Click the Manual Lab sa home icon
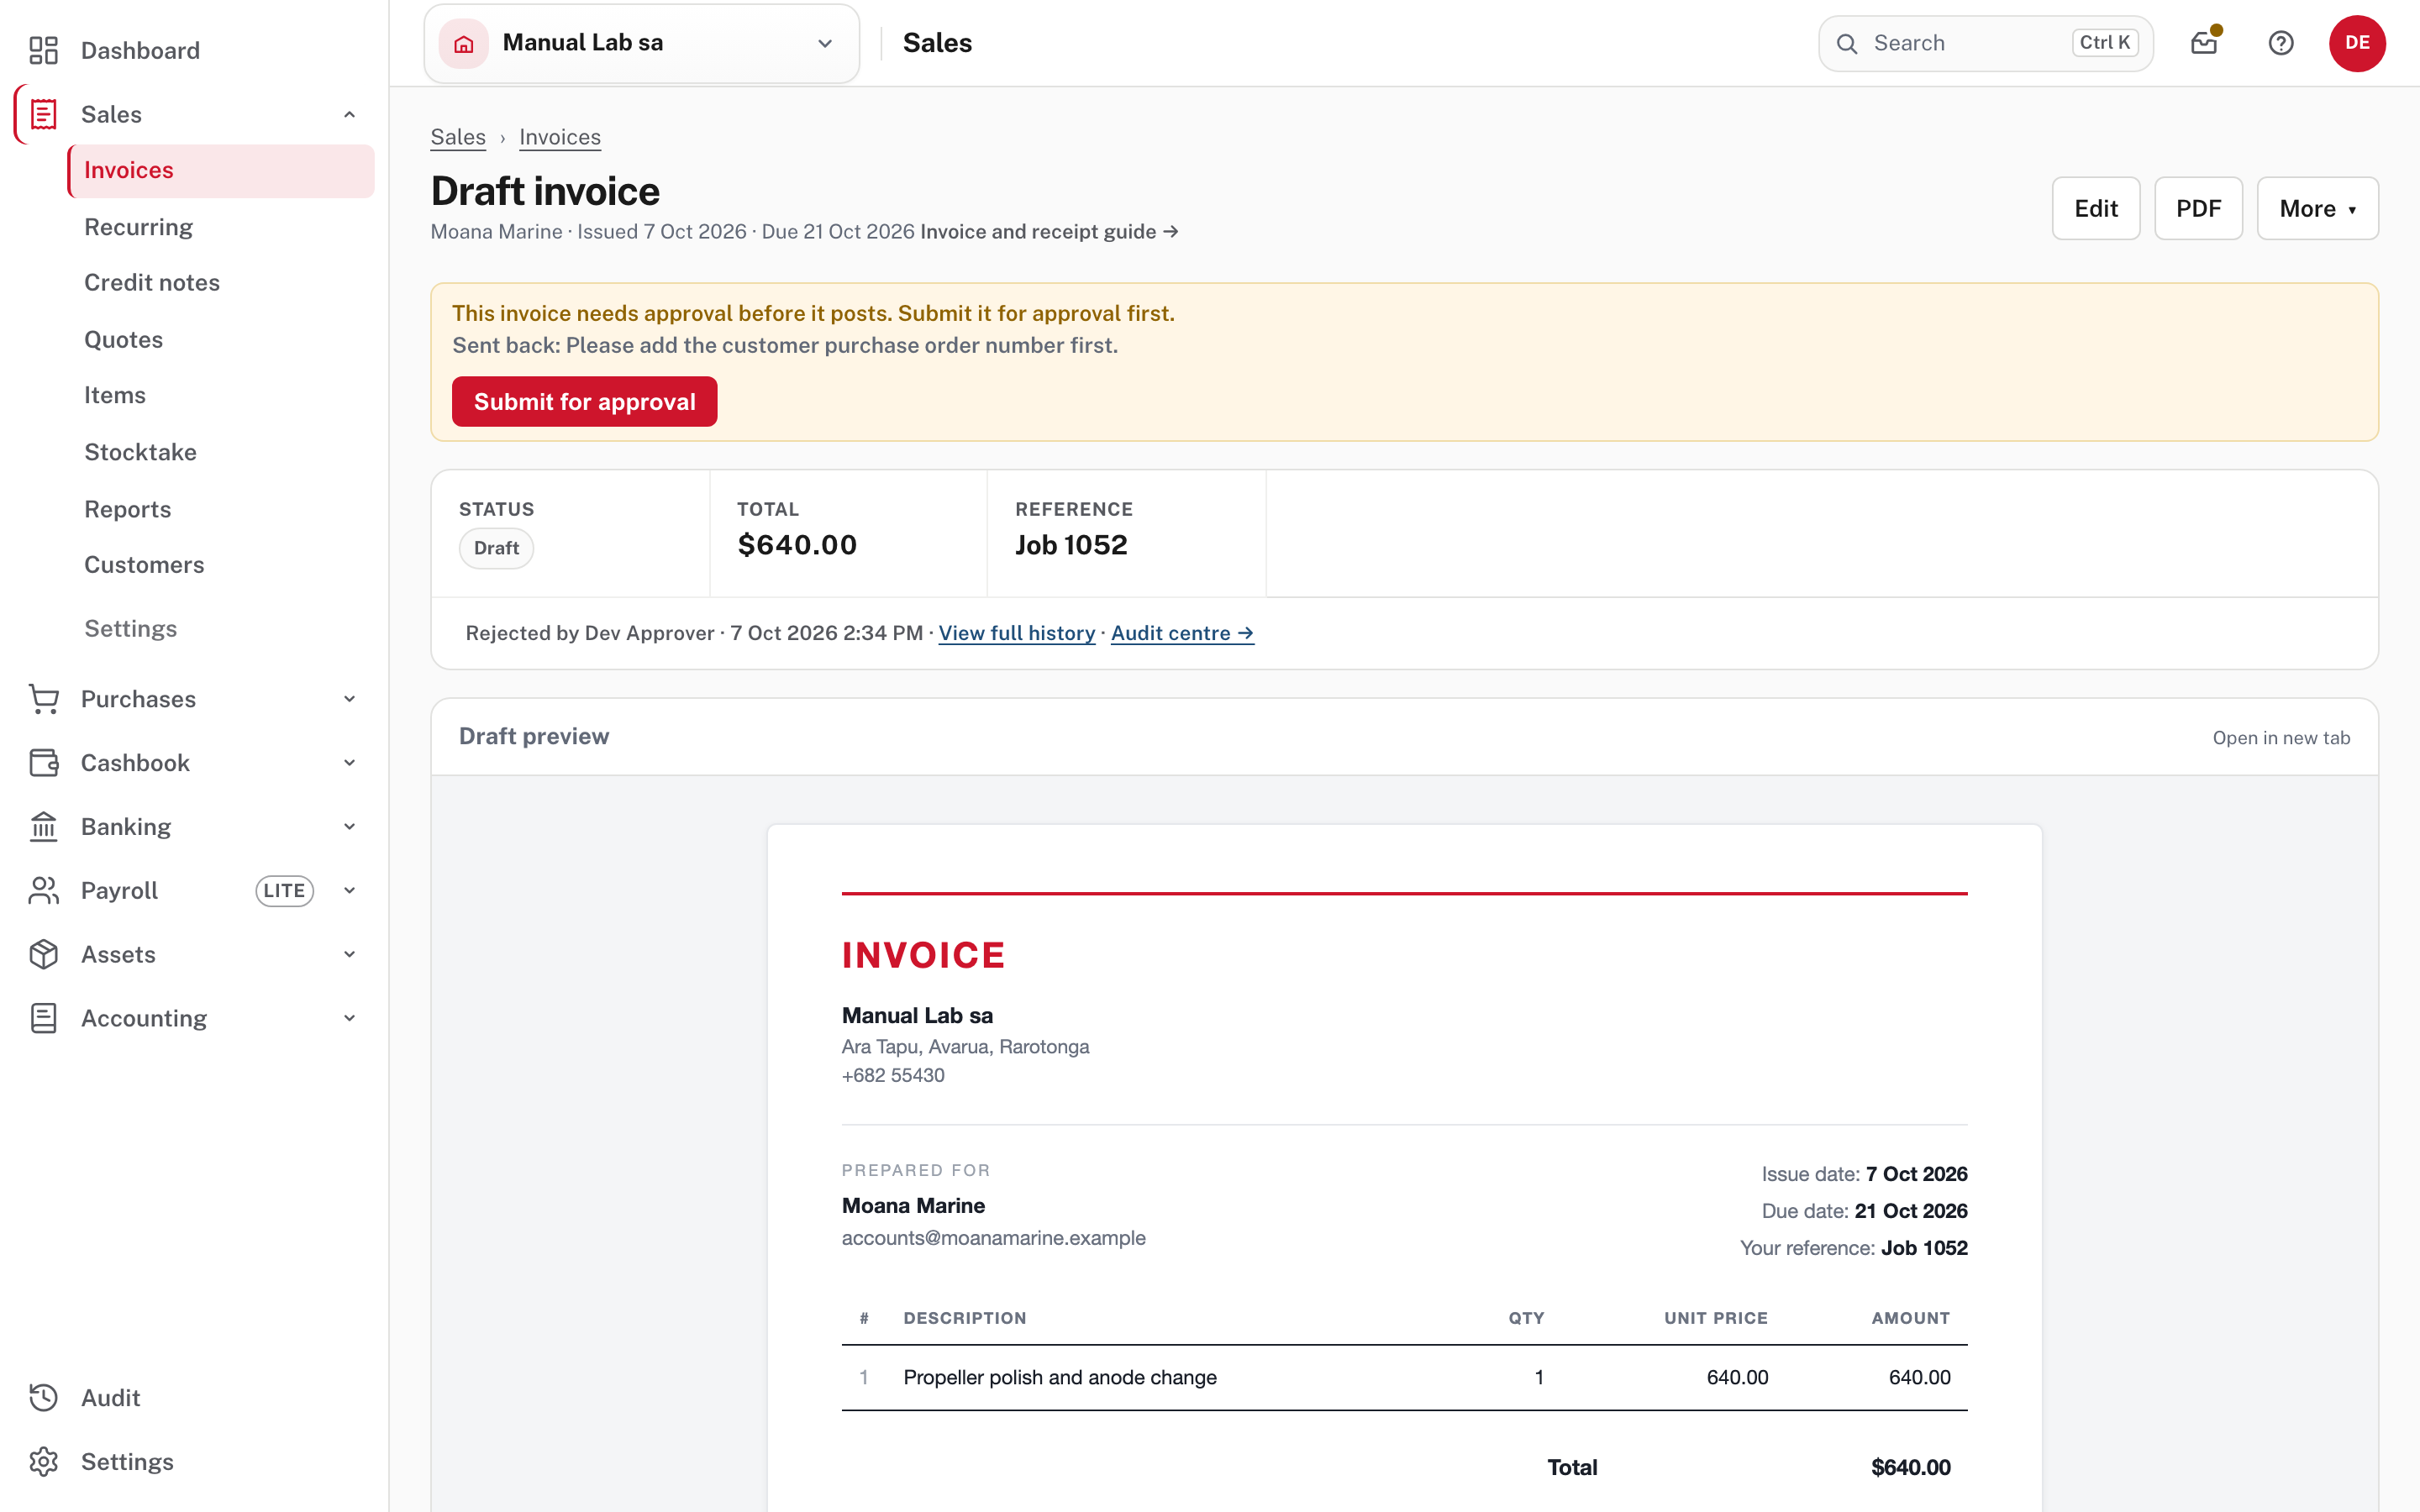Screen dimensions: 2420x1512 point(464,43)
